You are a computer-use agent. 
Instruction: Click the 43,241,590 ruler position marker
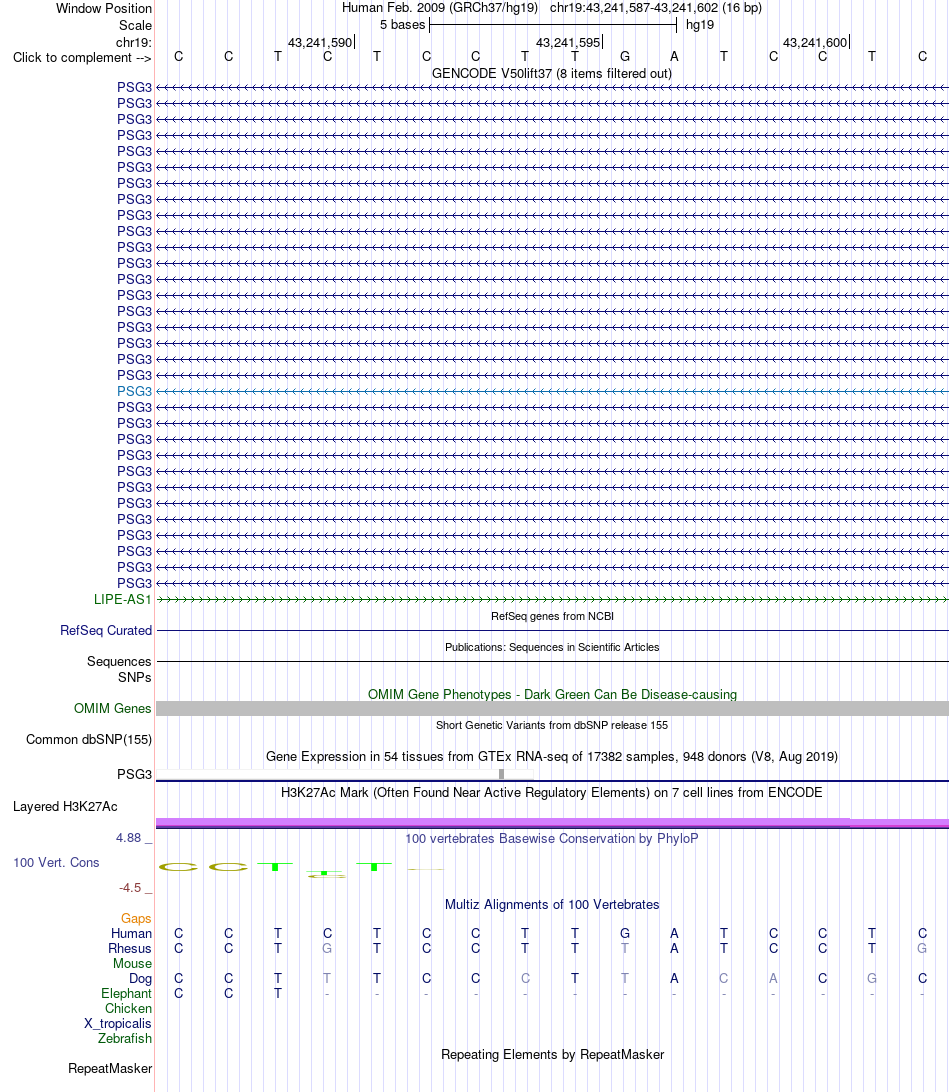(320, 42)
